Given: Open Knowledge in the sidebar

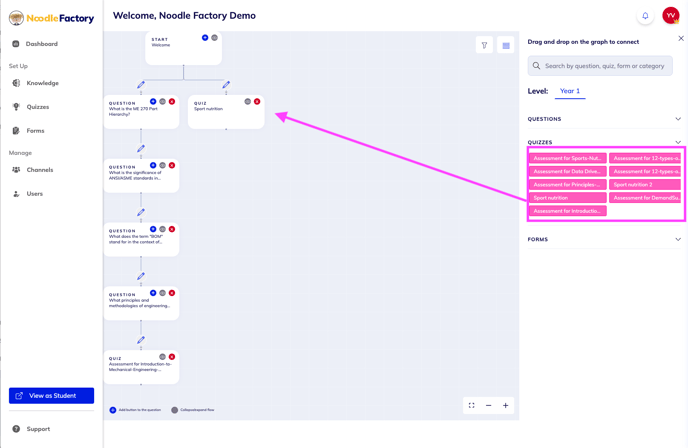Looking at the screenshot, I should tap(42, 83).
